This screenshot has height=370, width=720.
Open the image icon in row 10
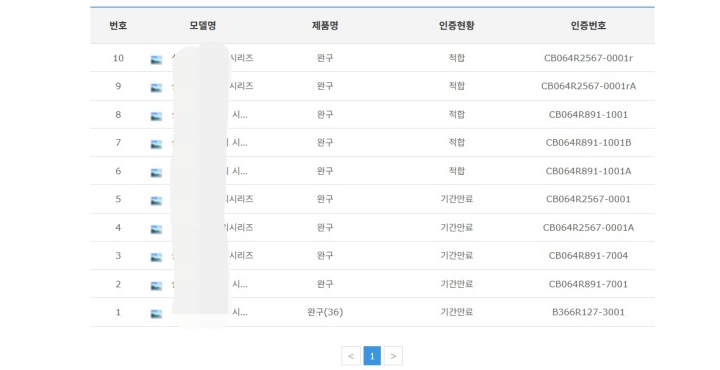pos(156,60)
